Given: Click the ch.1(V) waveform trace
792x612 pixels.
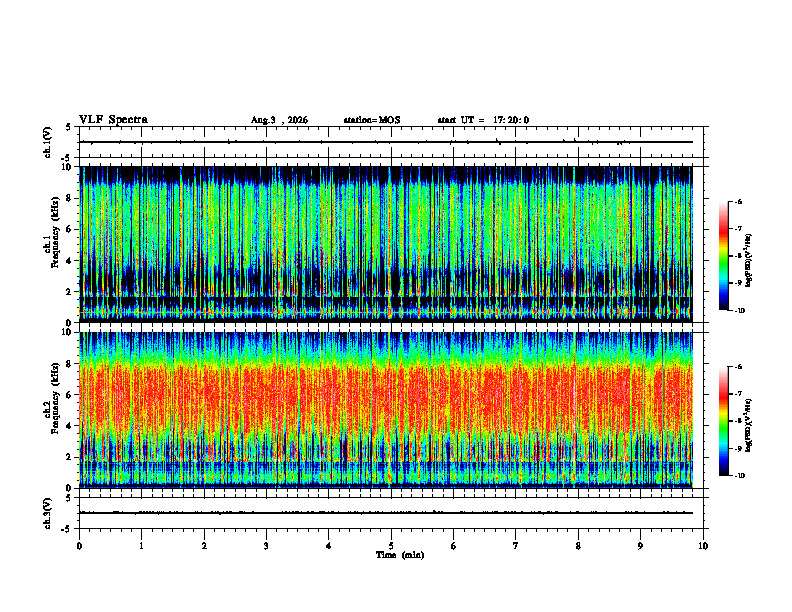Looking at the screenshot, I should 386,142.
